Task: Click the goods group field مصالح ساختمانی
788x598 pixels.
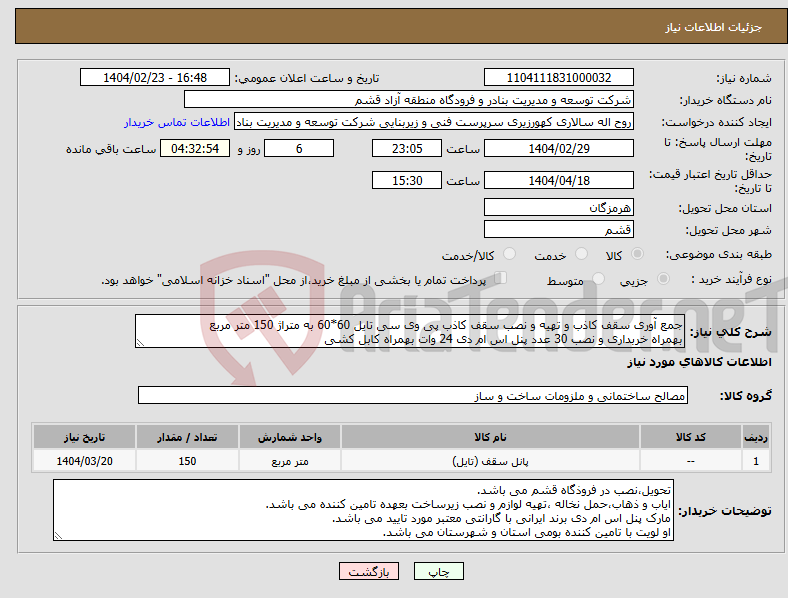Action: pos(413,395)
